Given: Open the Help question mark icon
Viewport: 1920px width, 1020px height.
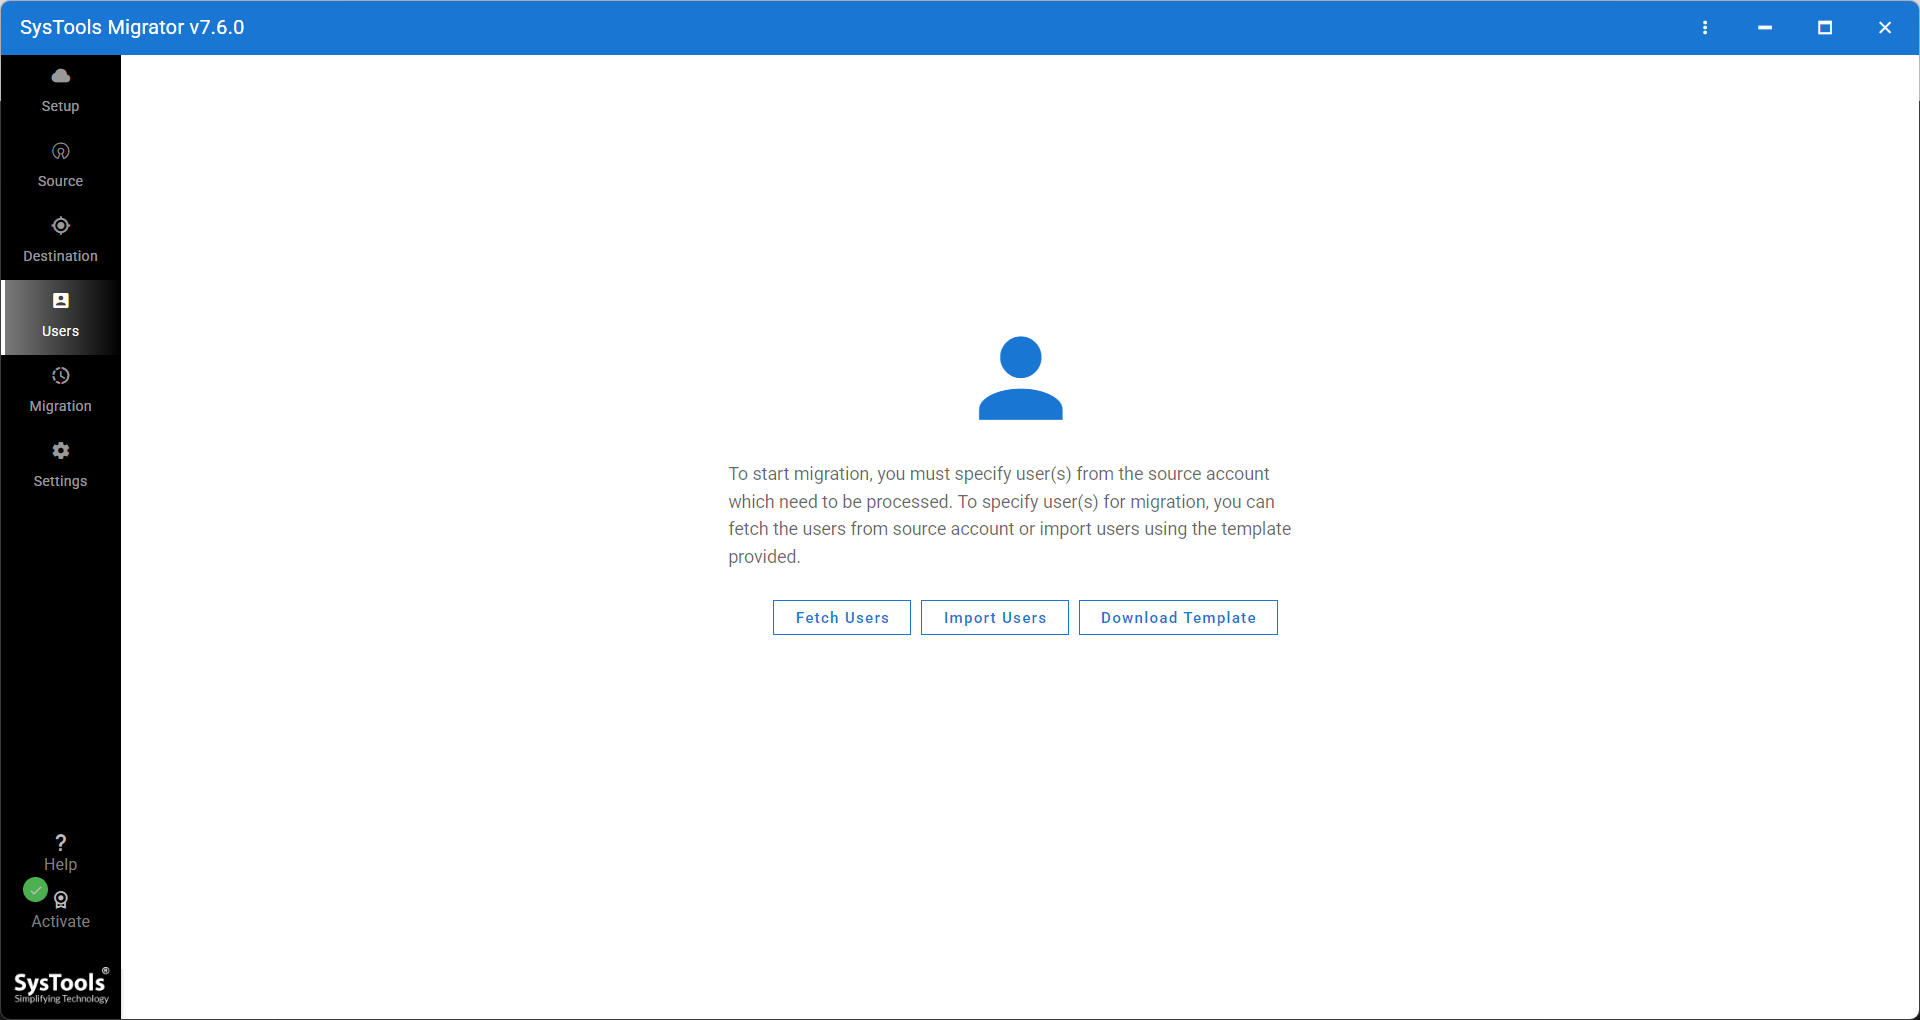Looking at the screenshot, I should pyautogui.click(x=60, y=841).
